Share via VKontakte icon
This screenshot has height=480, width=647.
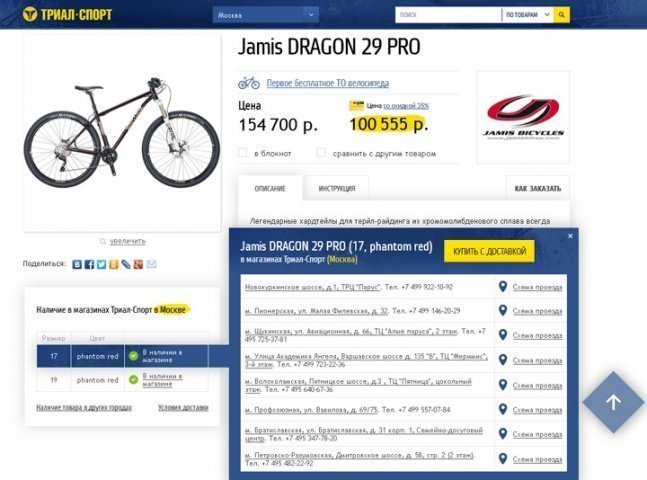click(77, 264)
